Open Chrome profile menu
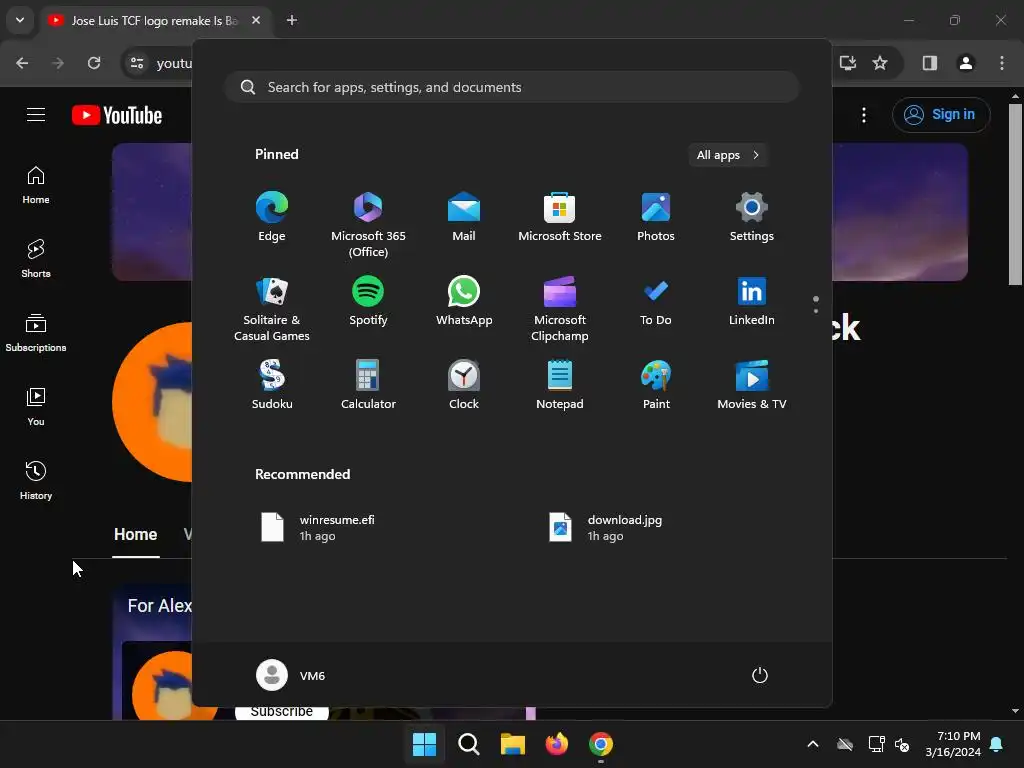1024x768 pixels. click(966, 63)
